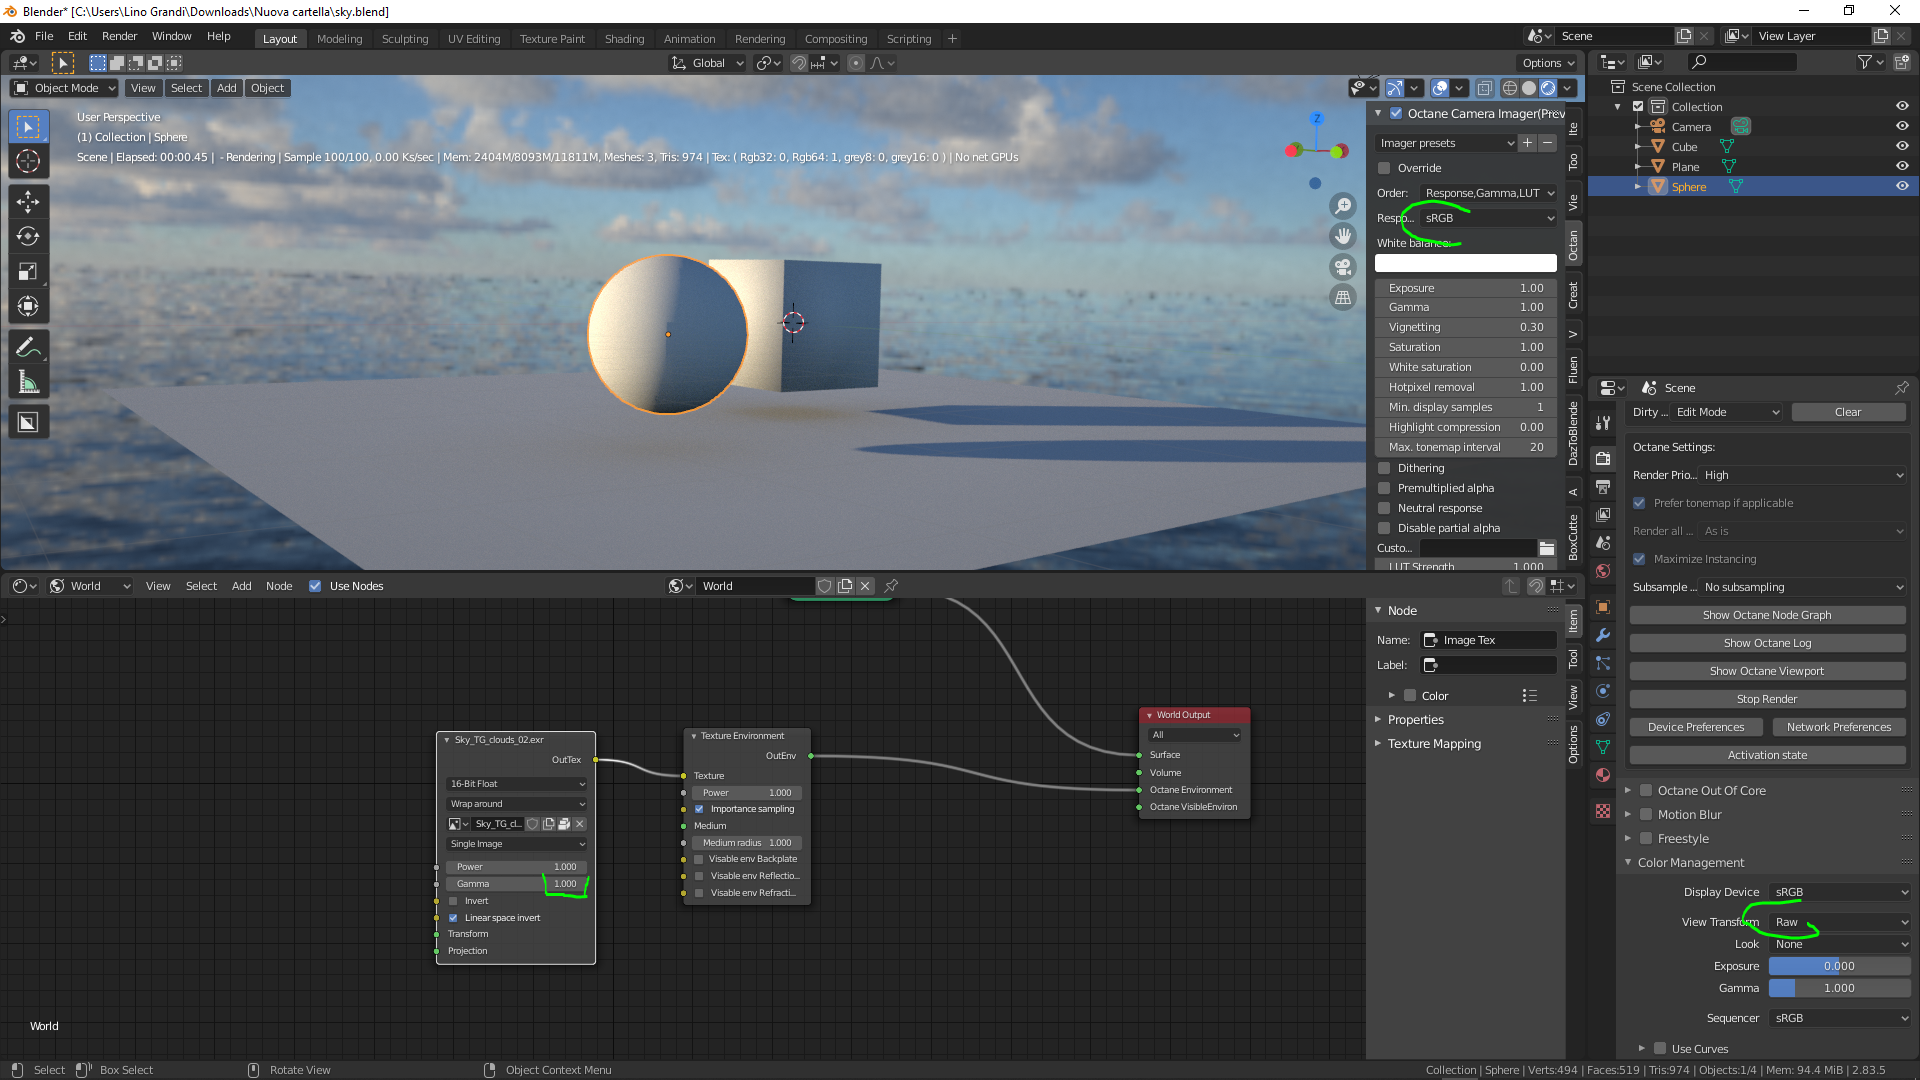The image size is (1920, 1080).
Task: Click the camera view icon in viewport
Action: (1343, 267)
